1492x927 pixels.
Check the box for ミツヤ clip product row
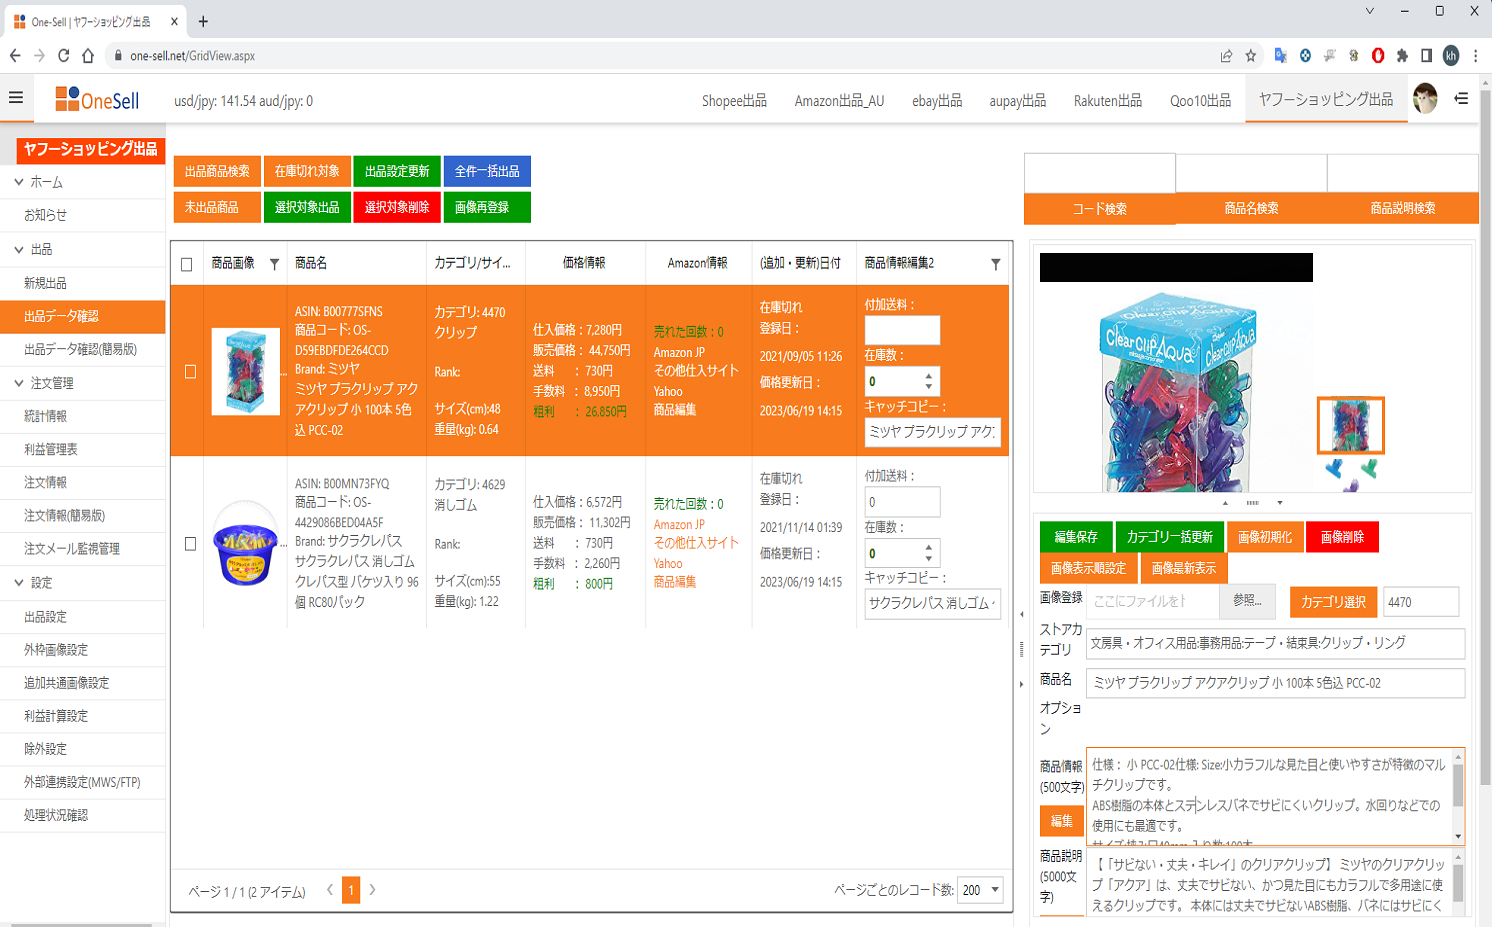pos(190,372)
